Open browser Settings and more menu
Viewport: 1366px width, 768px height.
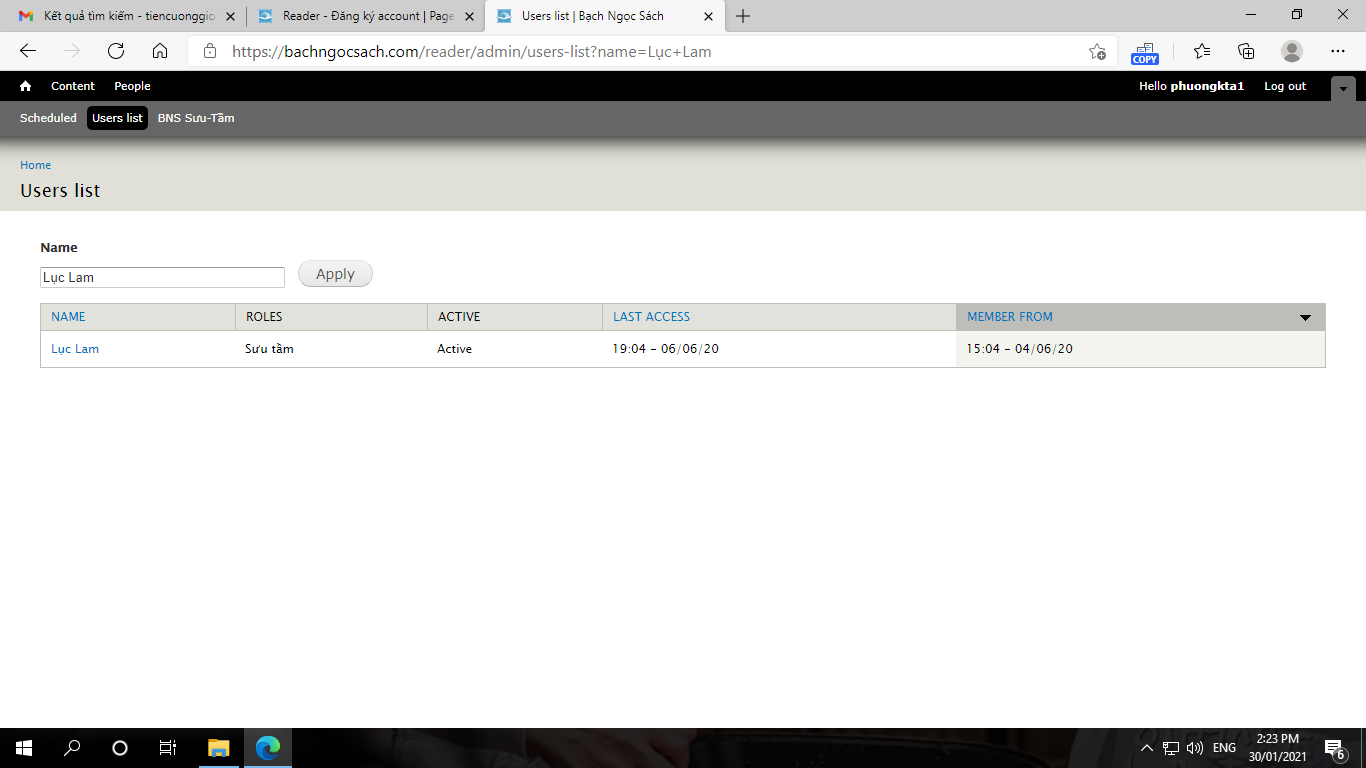point(1338,51)
